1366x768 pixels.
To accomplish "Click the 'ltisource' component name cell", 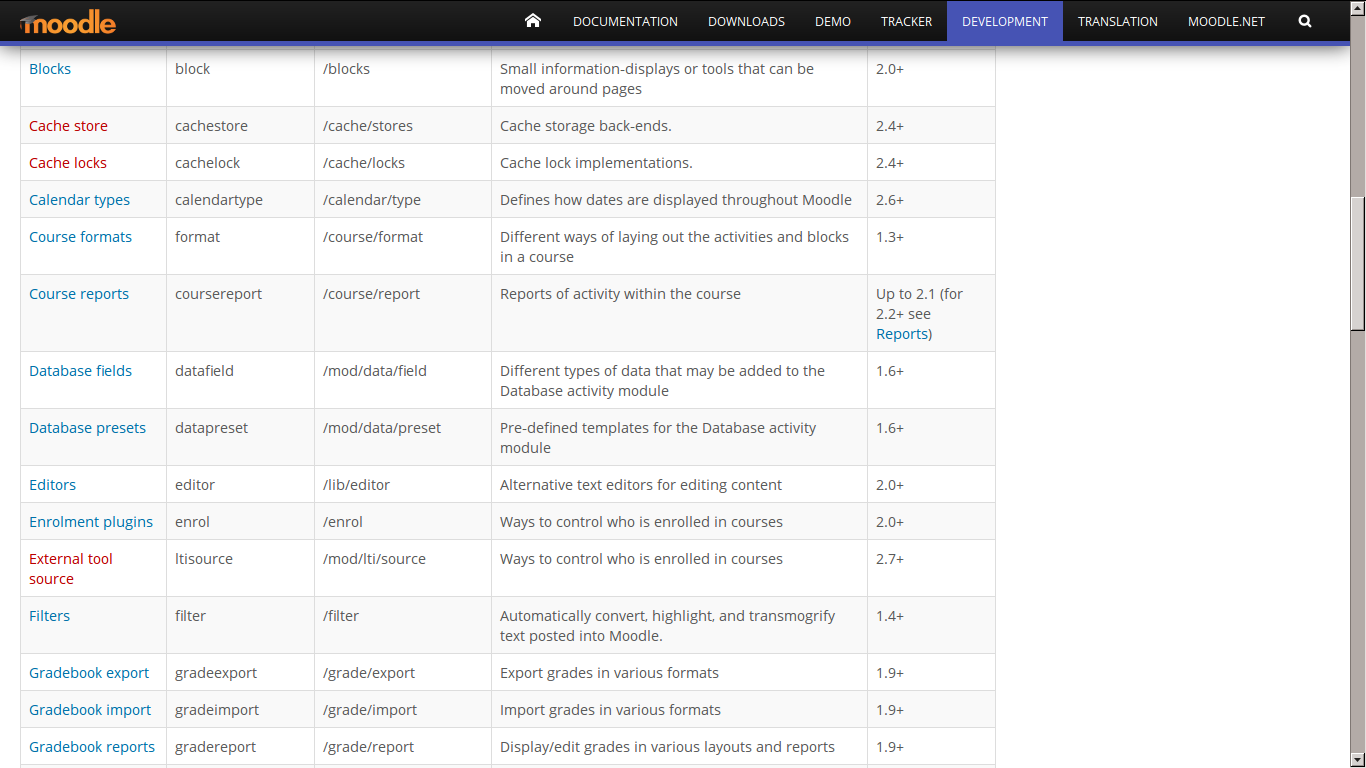I will [x=240, y=568].
